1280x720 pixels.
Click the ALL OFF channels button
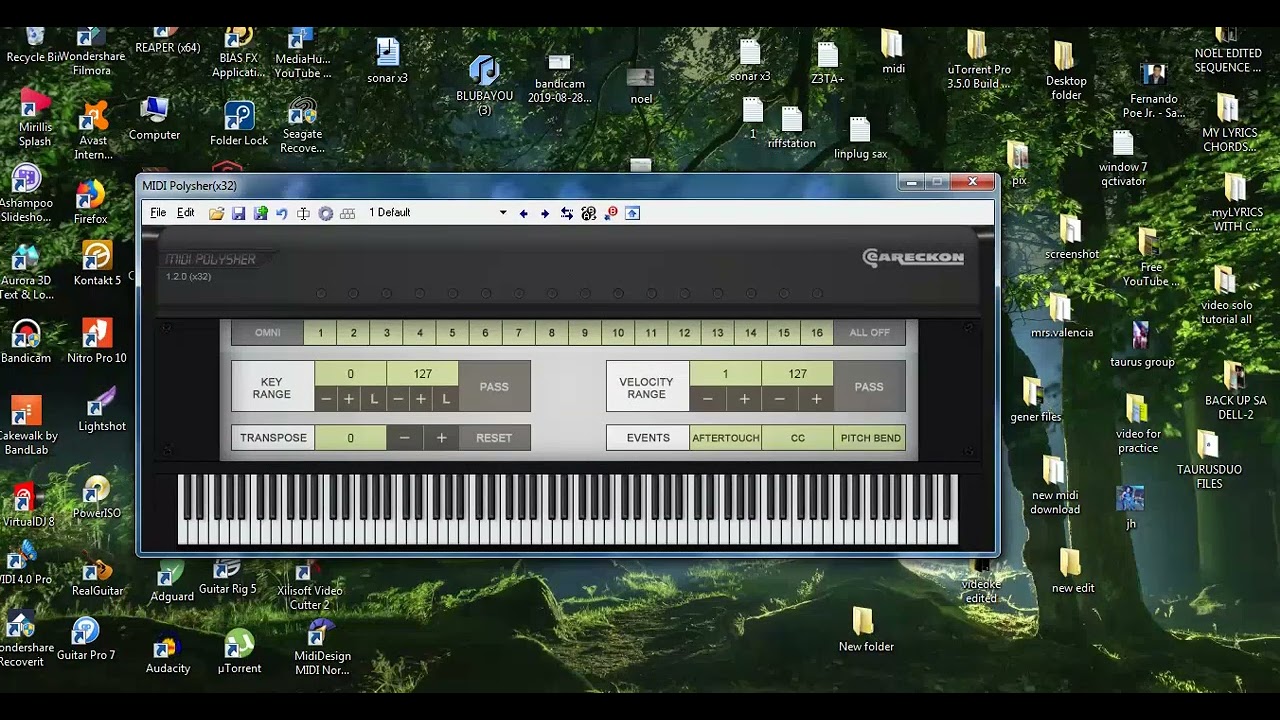coord(869,333)
